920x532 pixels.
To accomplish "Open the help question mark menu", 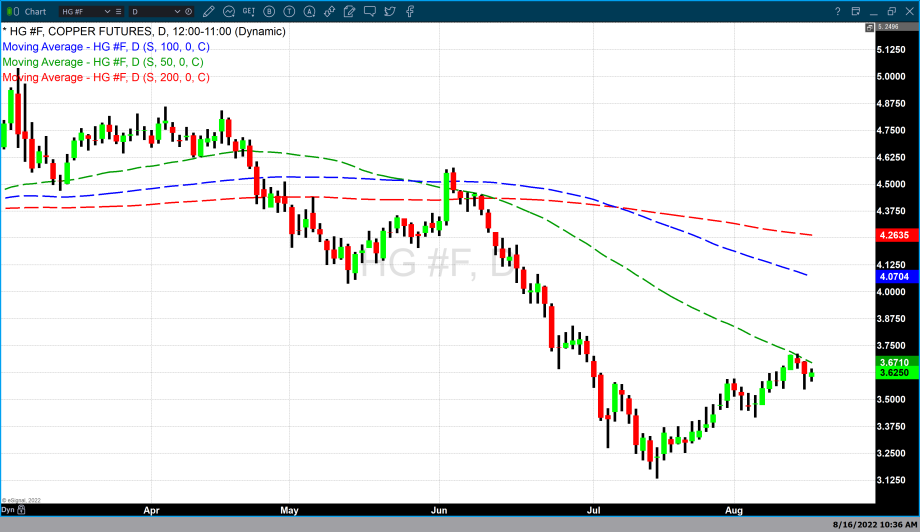I will pos(837,11).
